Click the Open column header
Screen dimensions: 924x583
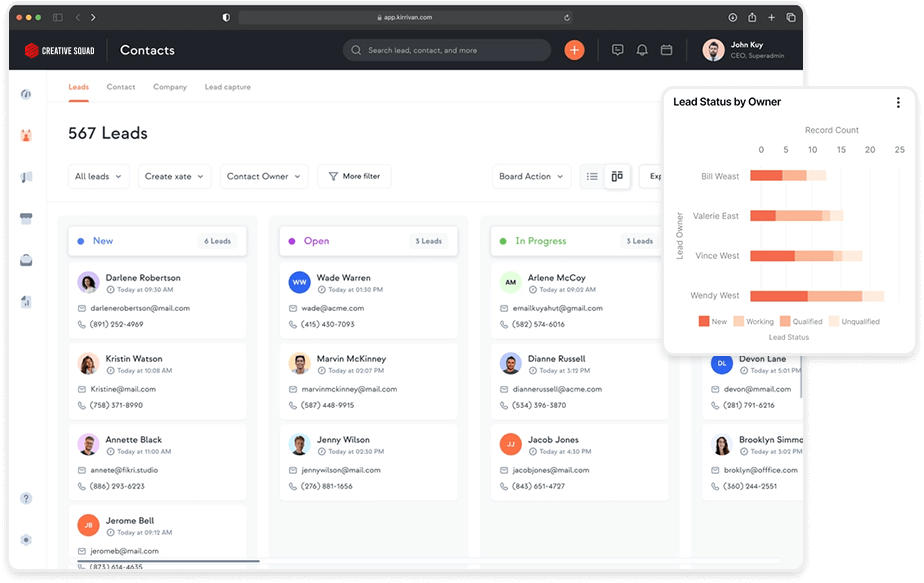point(368,241)
